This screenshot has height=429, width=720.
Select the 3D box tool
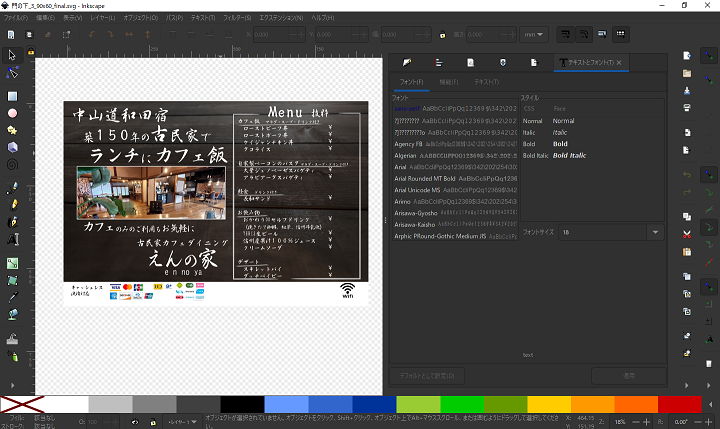pos(12,147)
